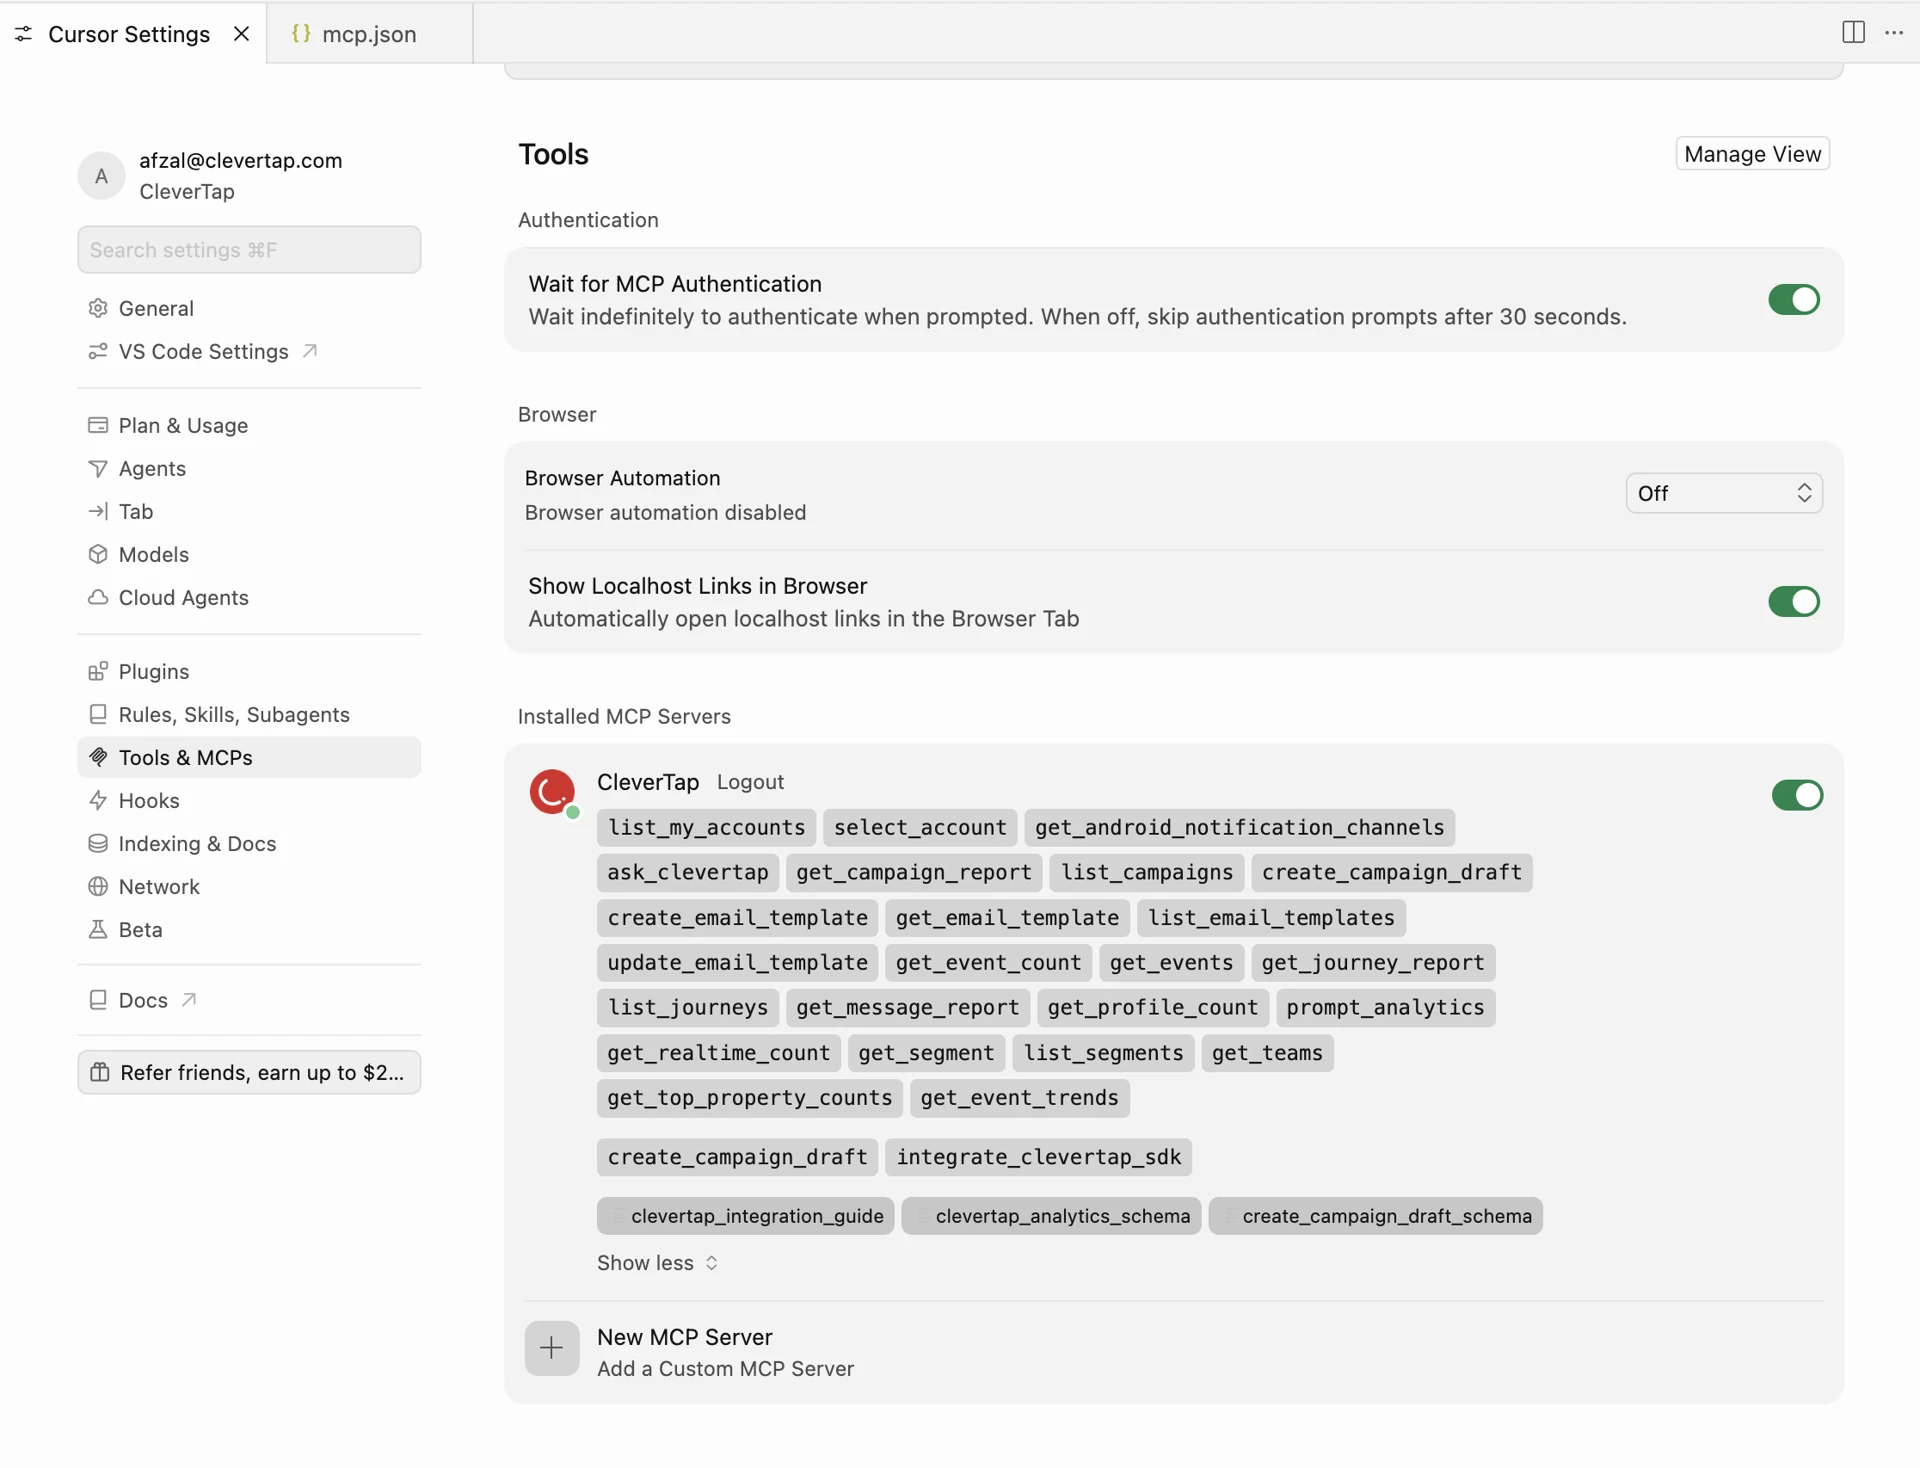Image resolution: width=1920 pixels, height=1468 pixels.
Task: Click New MCP Server label
Action: pyautogui.click(x=685, y=1337)
